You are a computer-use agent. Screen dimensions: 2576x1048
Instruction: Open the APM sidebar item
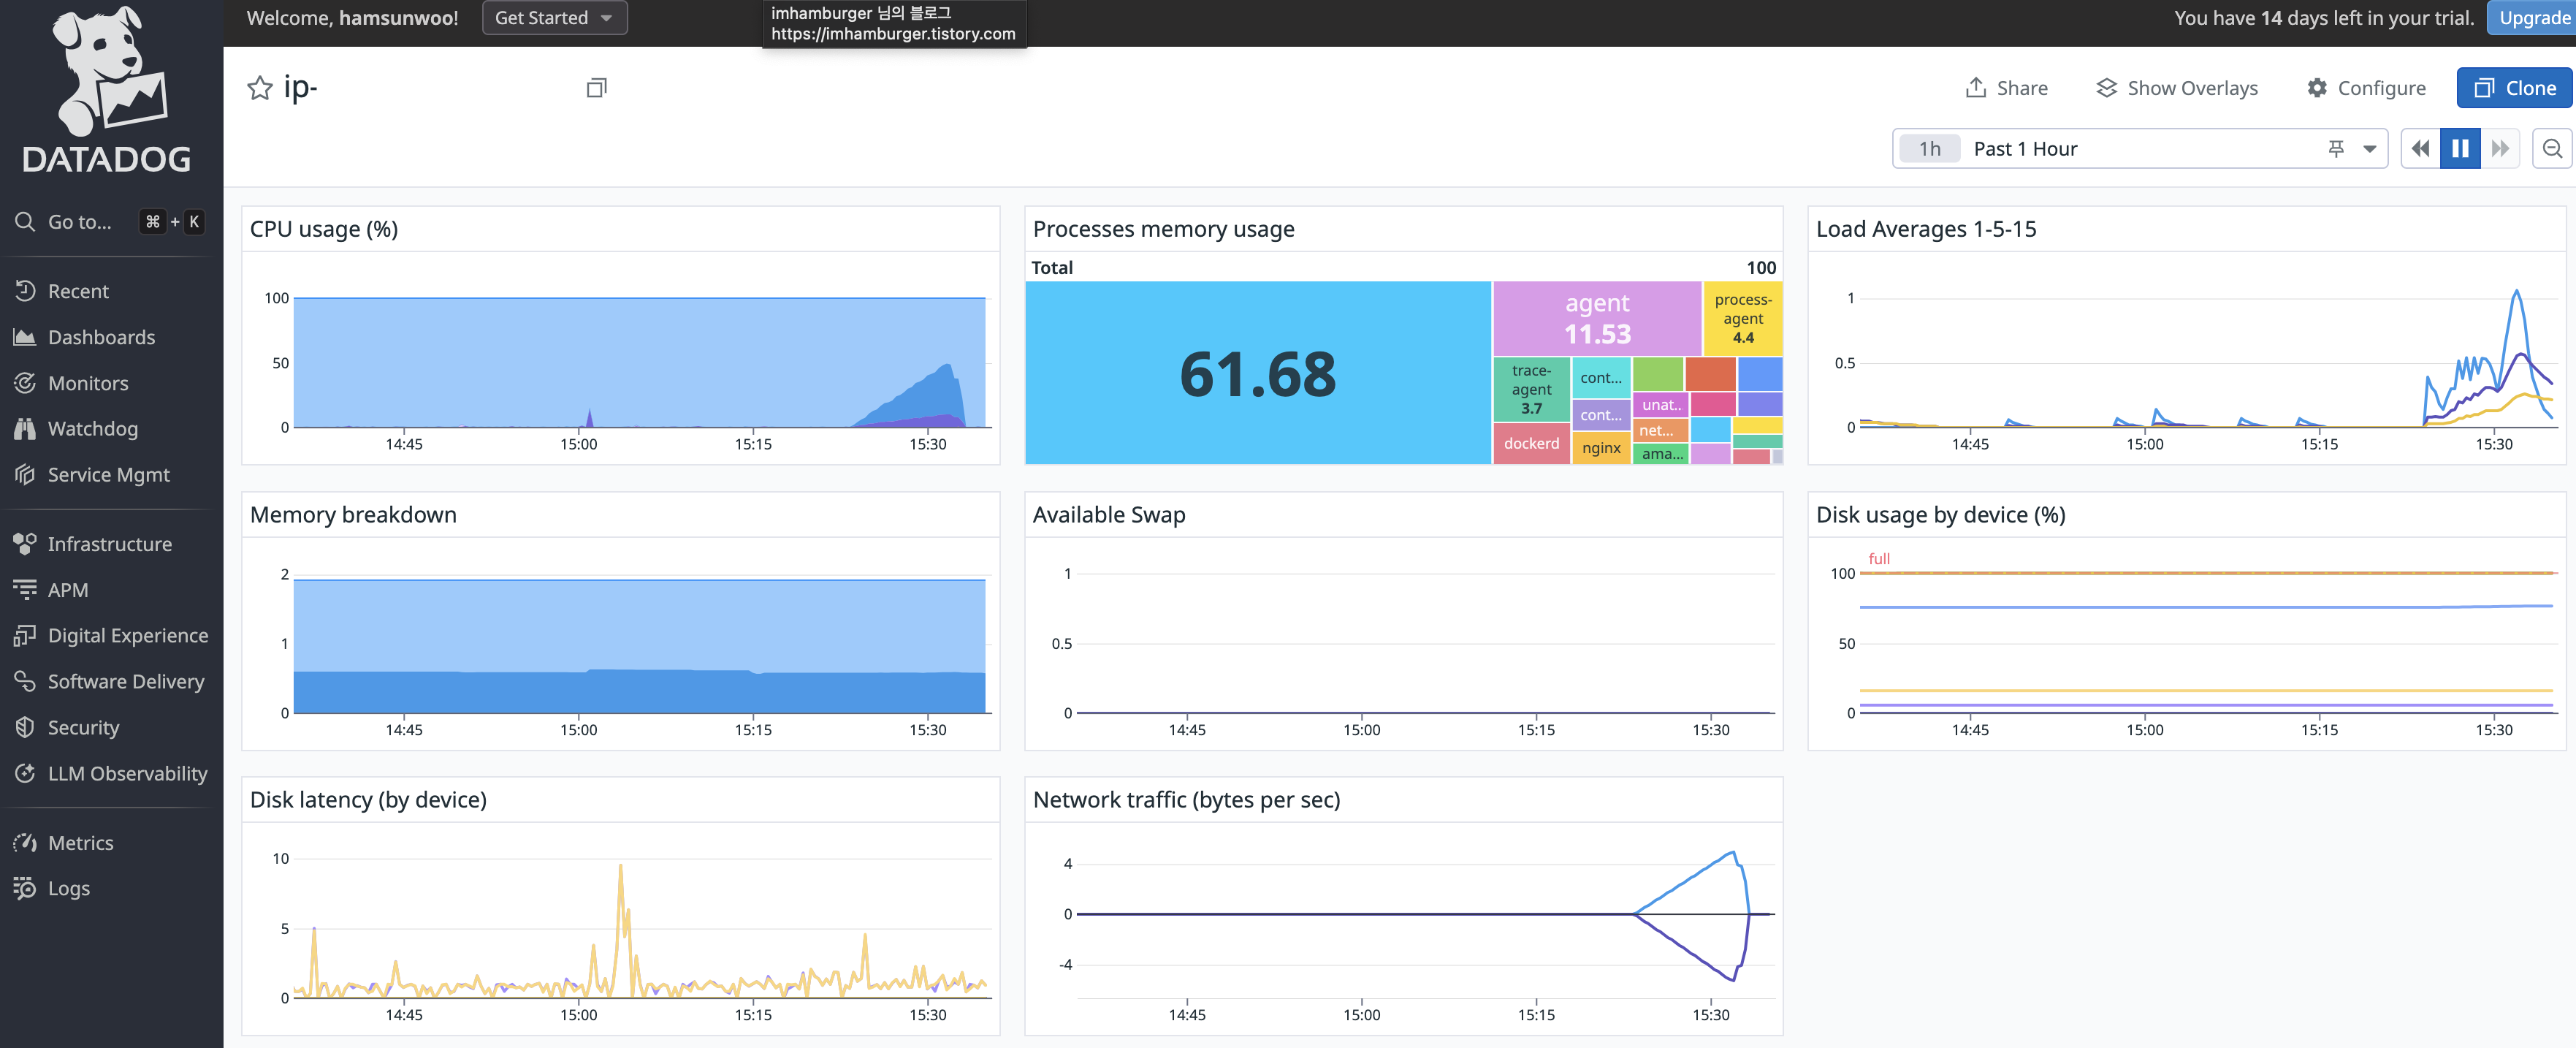[x=68, y=590]
